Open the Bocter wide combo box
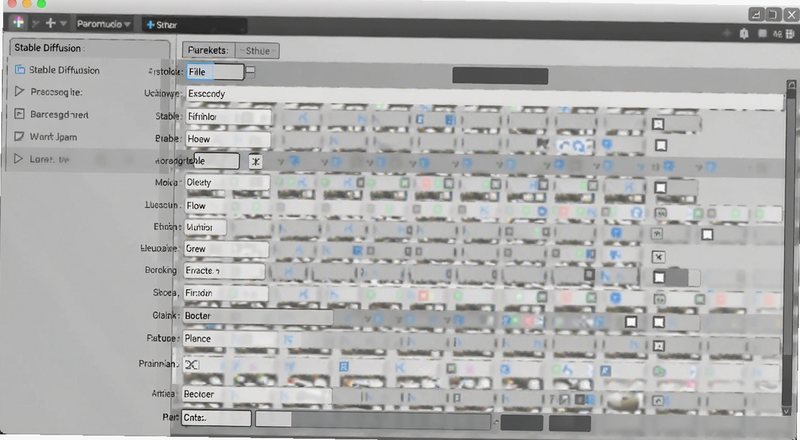This screenshot has width=800, height=440. pyautogui.click(x=258, y=316)
